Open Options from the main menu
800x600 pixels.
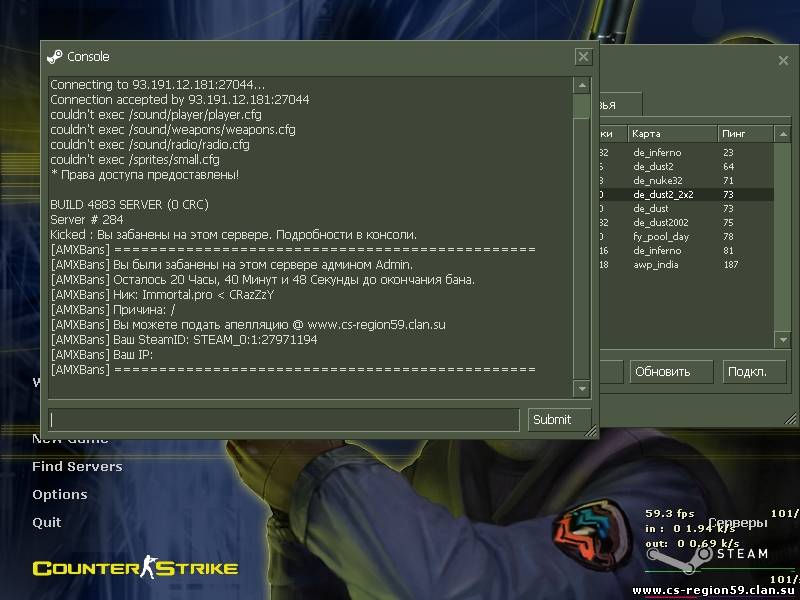pos(60,494)
